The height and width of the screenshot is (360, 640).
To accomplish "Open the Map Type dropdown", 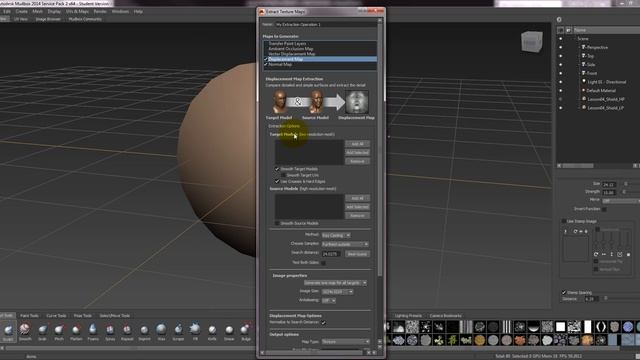I will 345,342.
